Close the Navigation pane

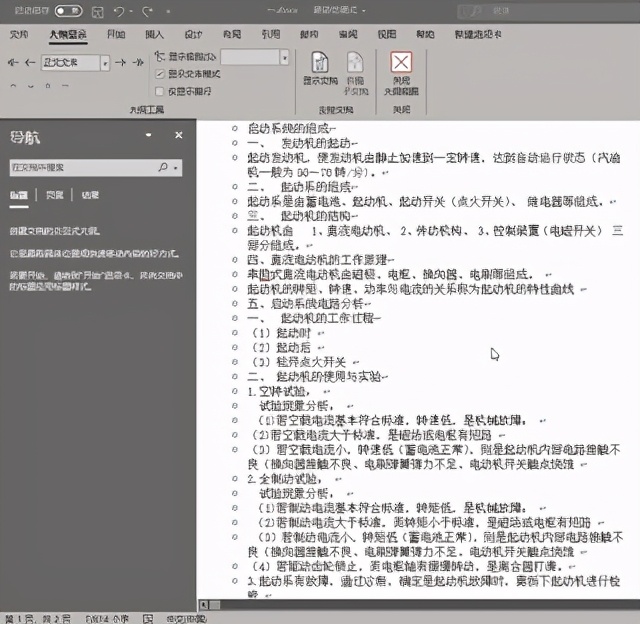(x=179, y=135)
